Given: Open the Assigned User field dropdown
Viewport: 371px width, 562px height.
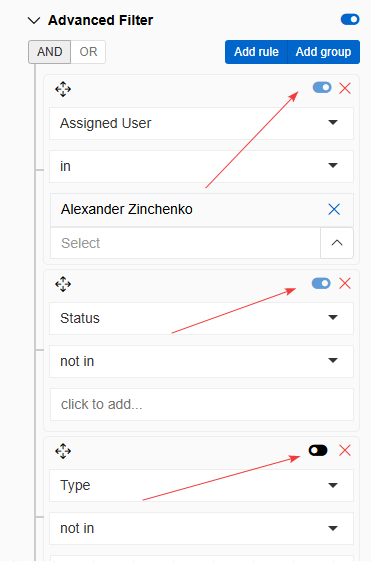Looking at the screenshot, I should (201, 123).
